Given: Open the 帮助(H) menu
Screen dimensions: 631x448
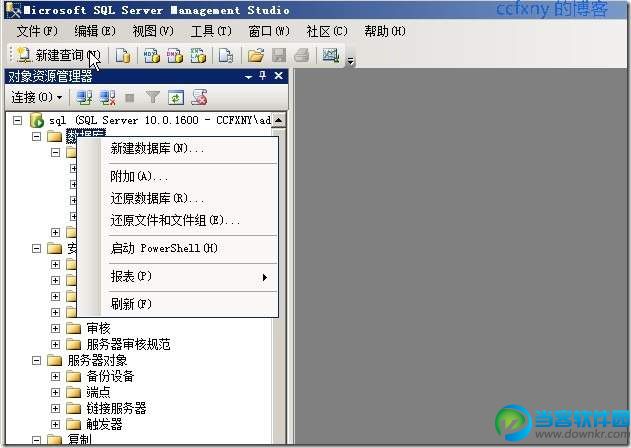Looking at the screenshot, I should pos(385,31).
